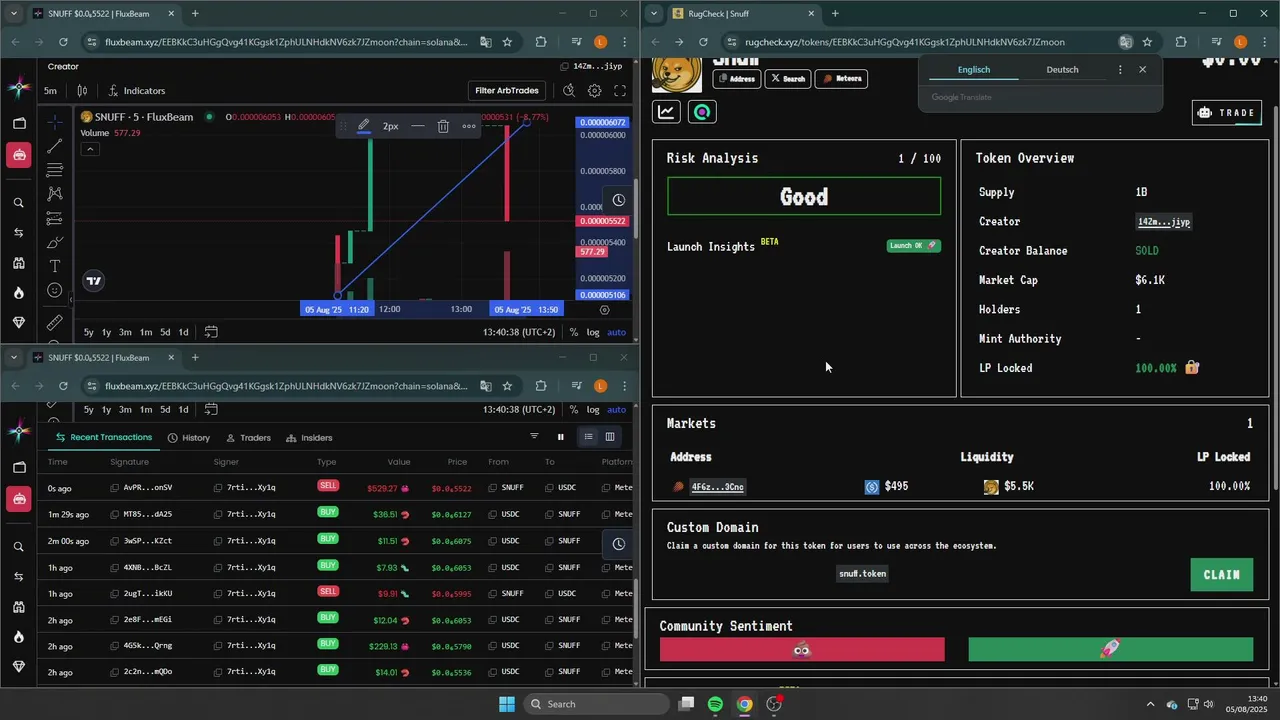Select the chart pattern tool
The image size is (1280, 720).
pyautogui.click(x=55, y=194)
